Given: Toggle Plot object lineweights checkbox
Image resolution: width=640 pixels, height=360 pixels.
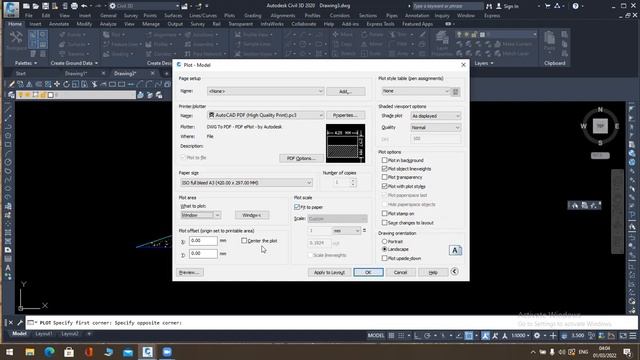Looking at the screenshot, I should coord(384,169).
